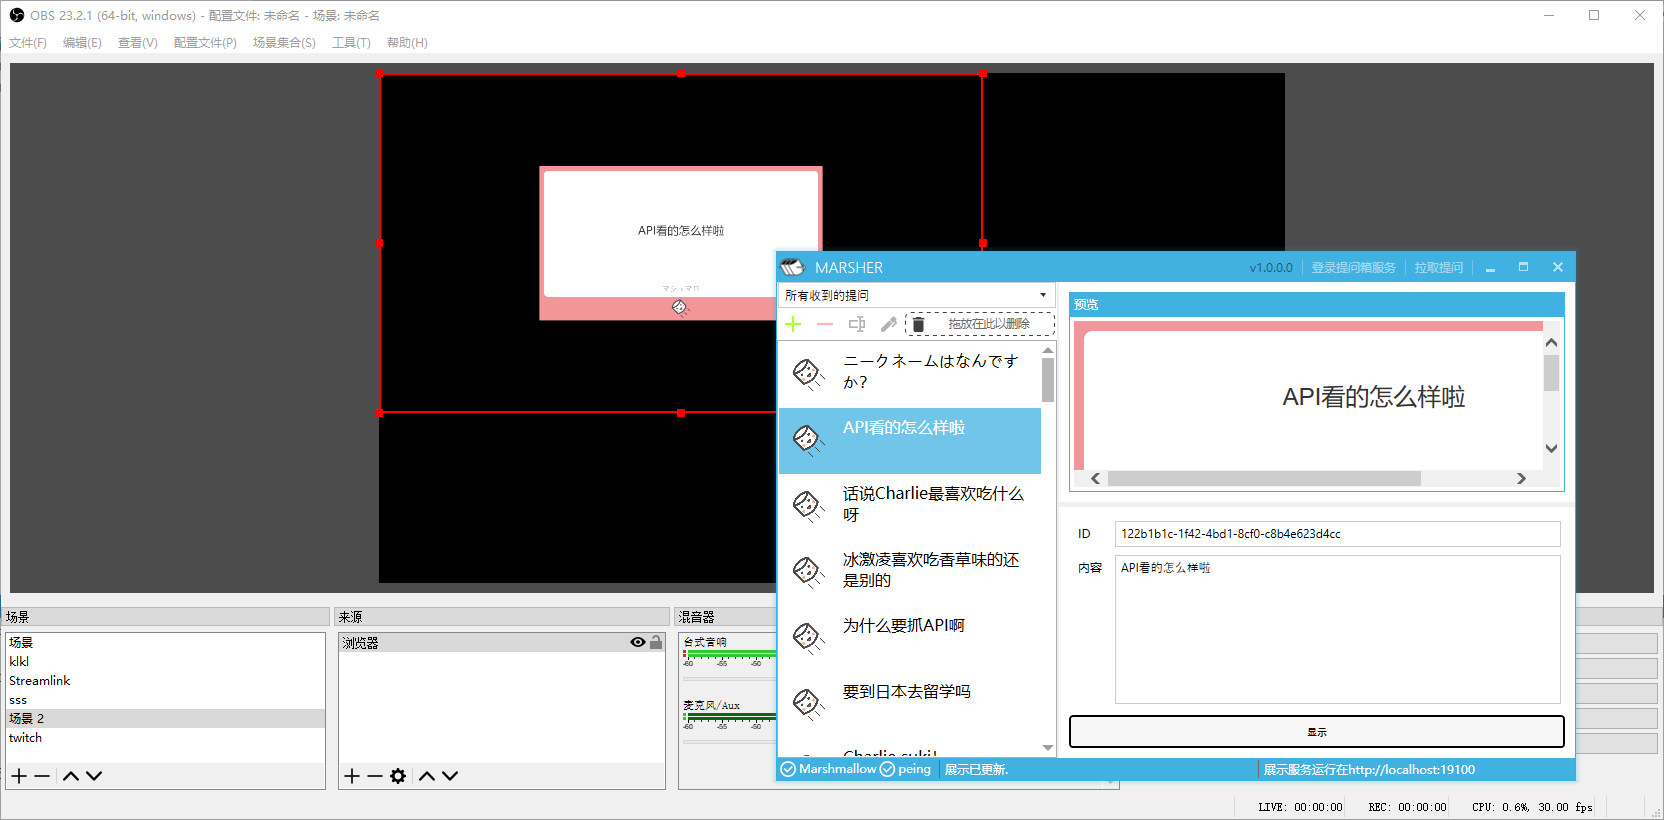1664x820 pixels.
Task: Click the Marshmallow service status check icon
Action: click(788, 769)
